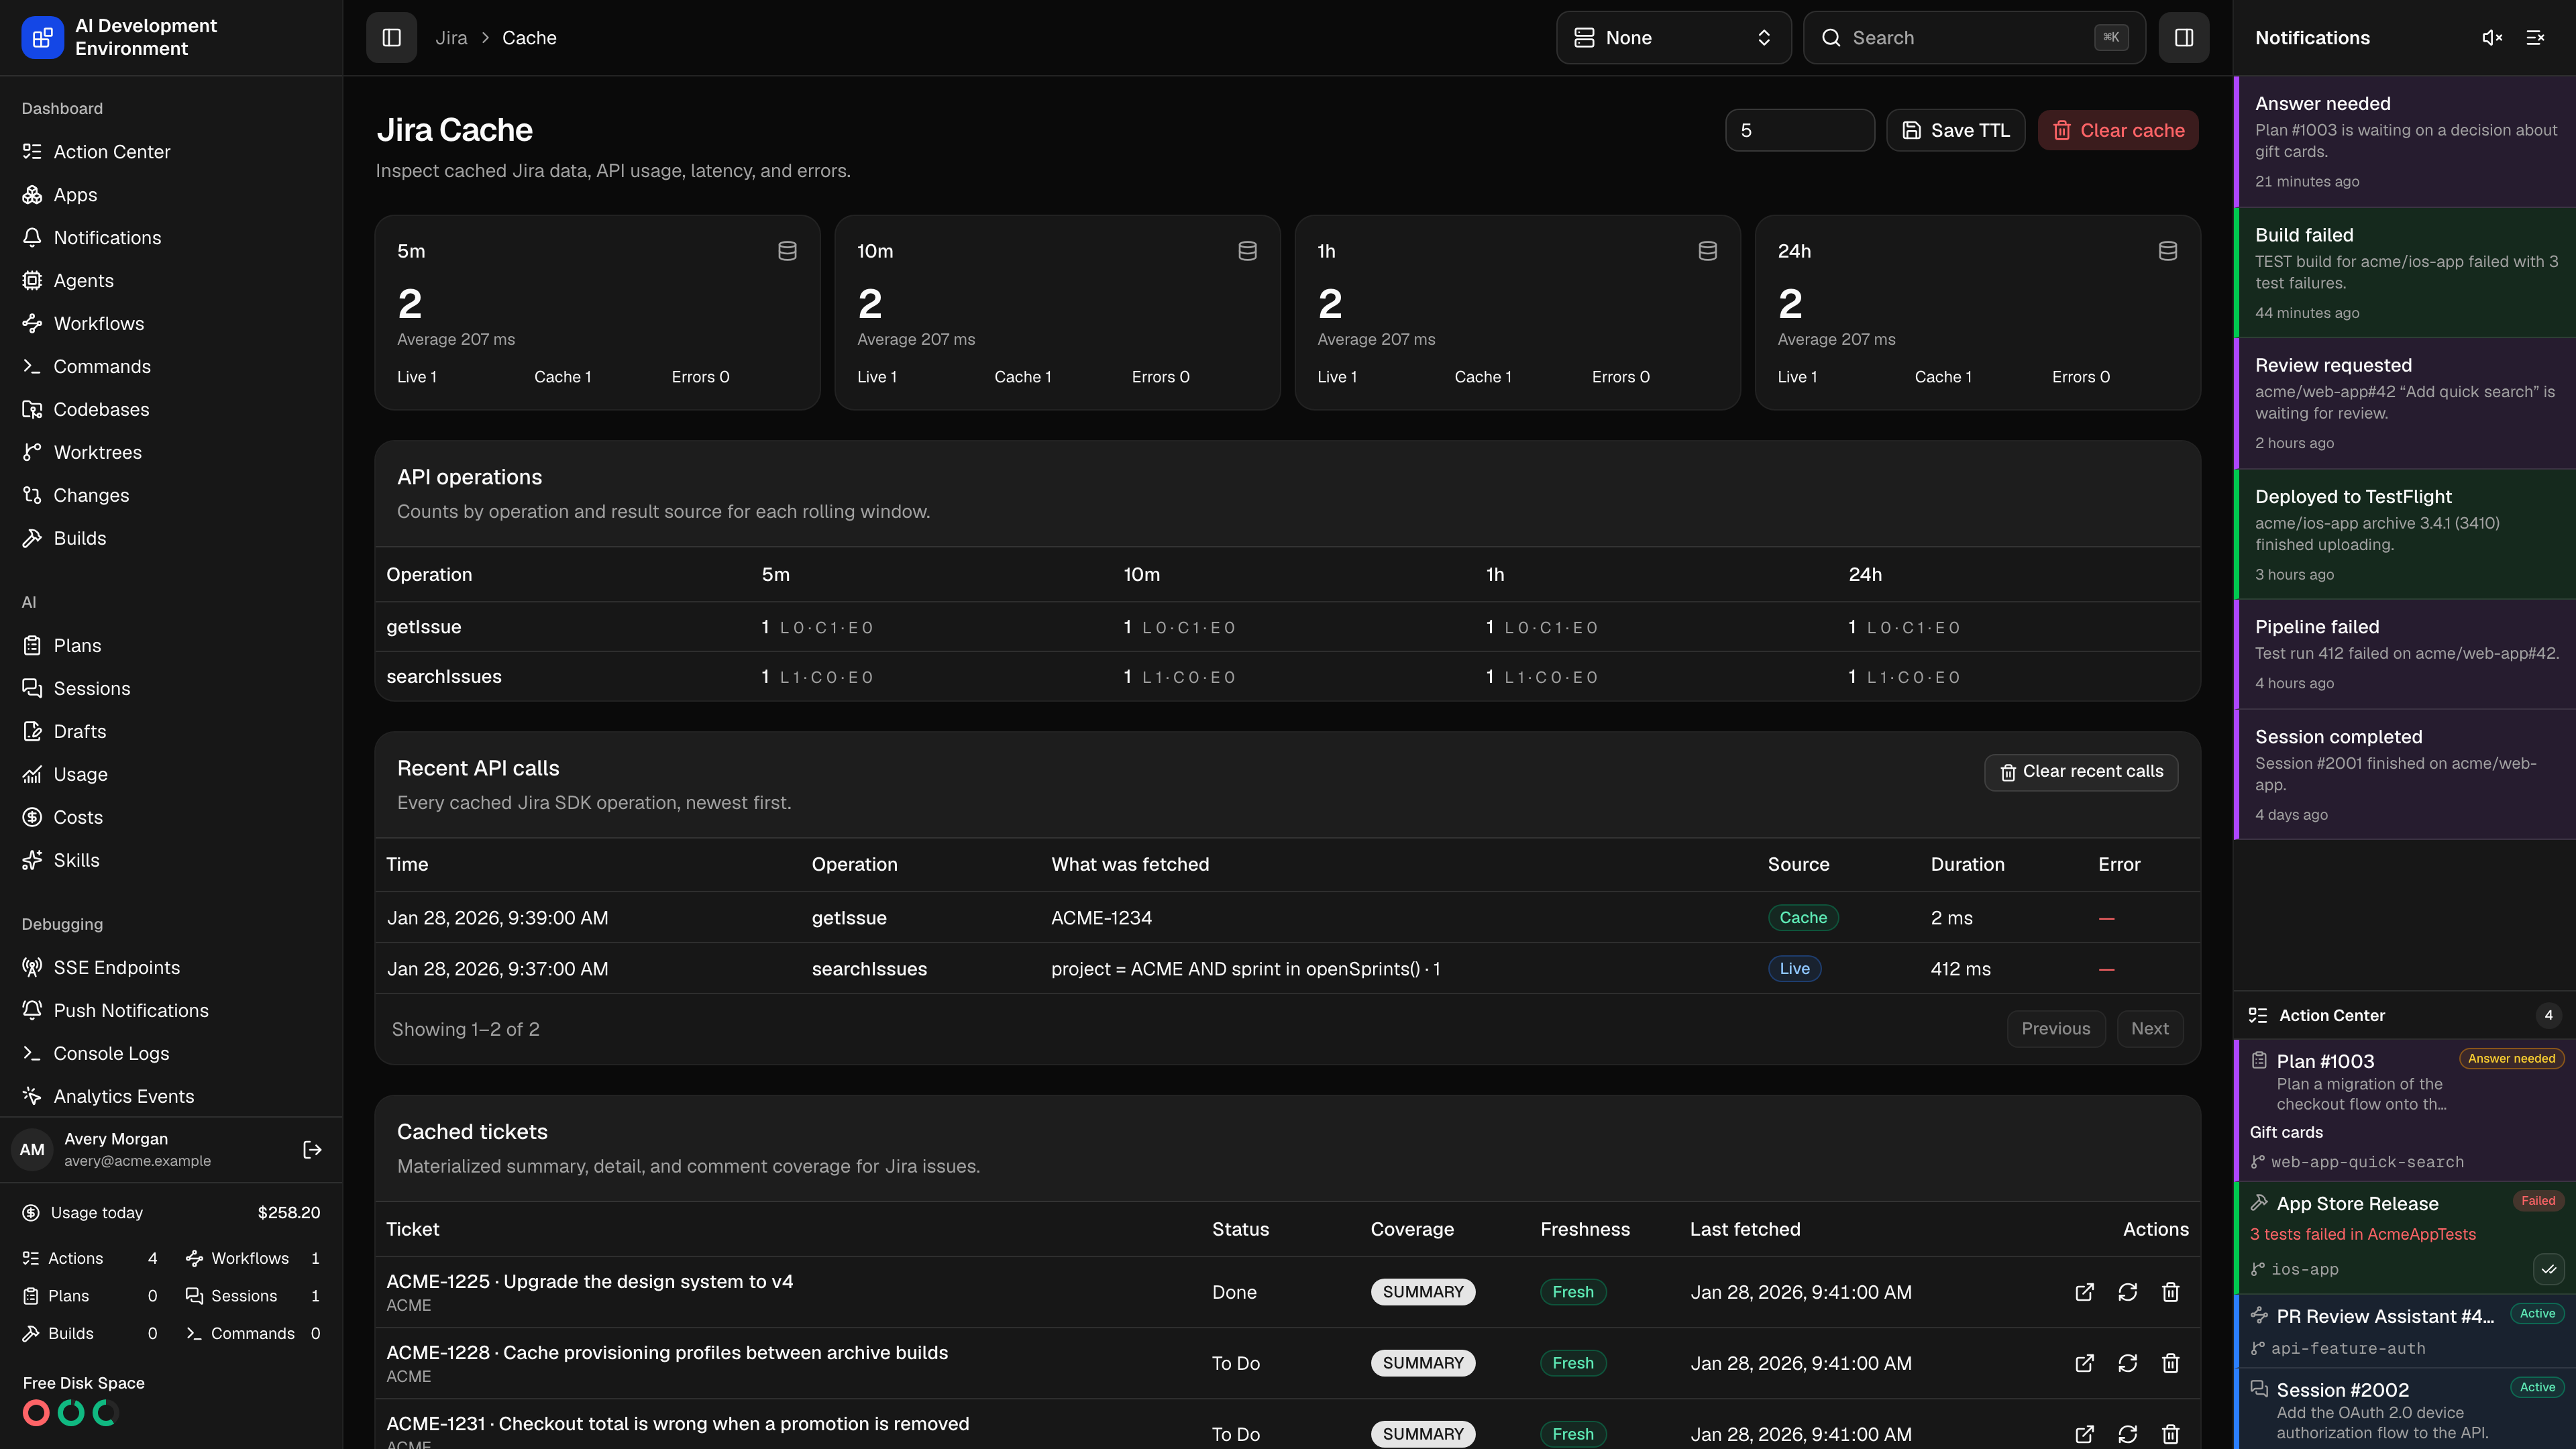Screen dimensions: 2576x1449
Task: Open ACME-1225 ticket in external link
Action: (x=2085, y=1292)
